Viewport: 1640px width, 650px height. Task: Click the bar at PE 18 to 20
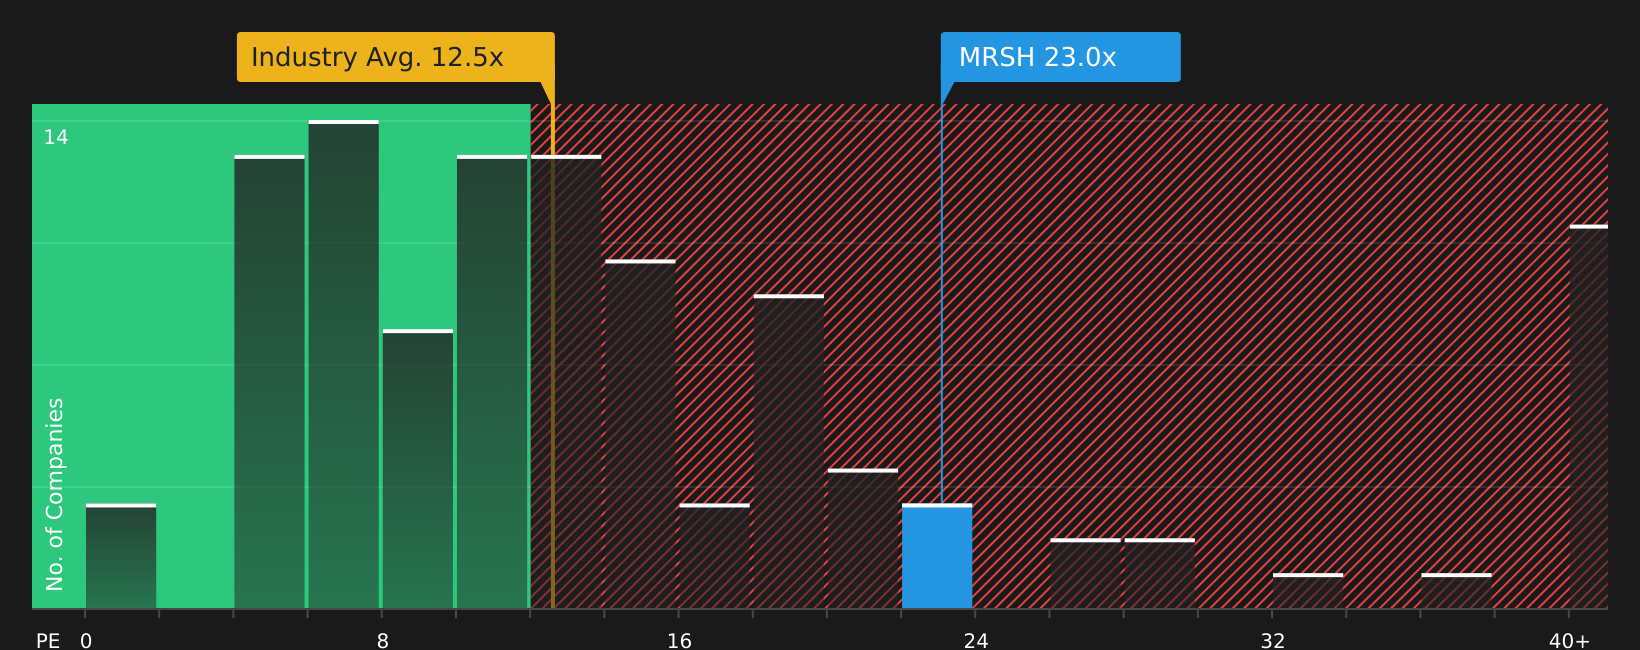pyautogui.click(x=789, y=451)
